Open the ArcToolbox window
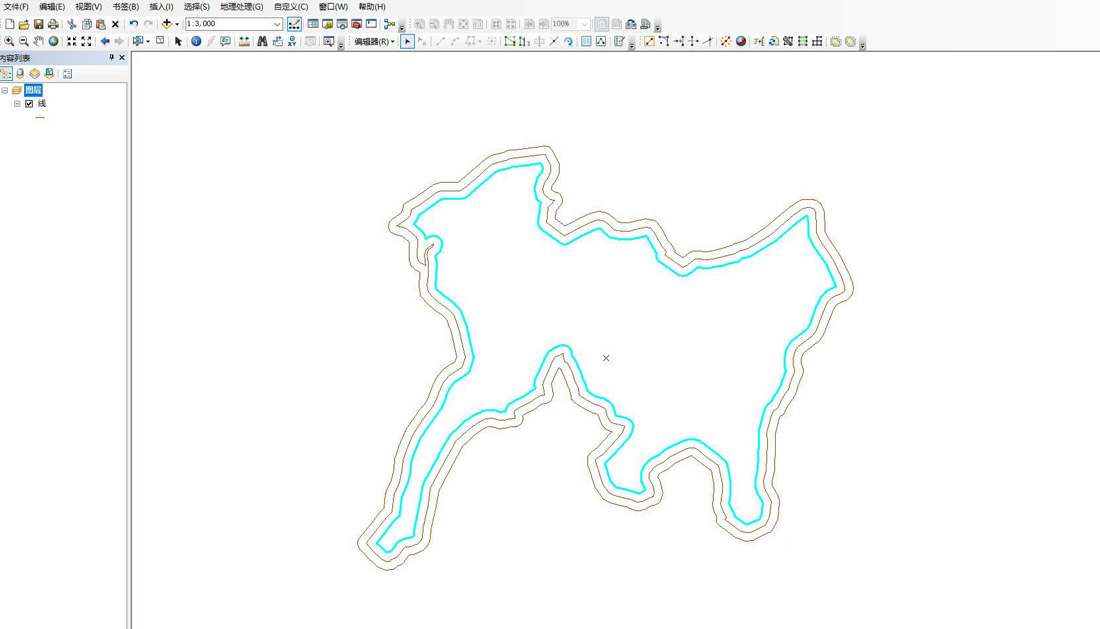Screen dimensions: 1100x629 coord(356,24)
